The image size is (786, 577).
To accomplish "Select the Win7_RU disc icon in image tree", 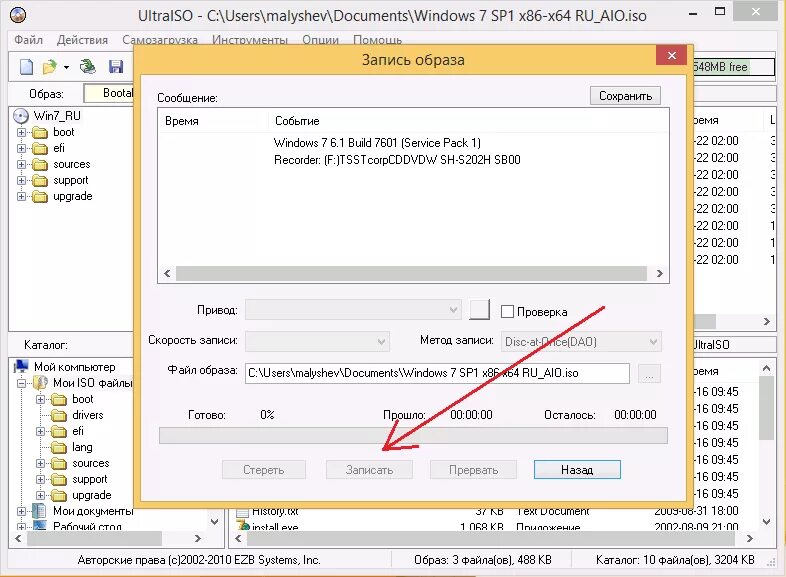I will [21, 116].
